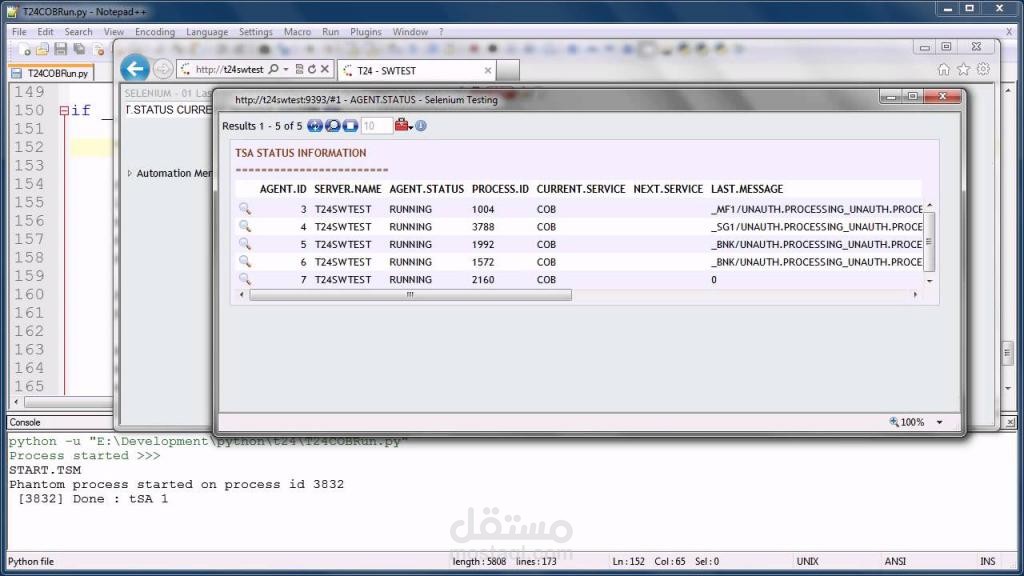
Task: Save the file with the Save icon
Action: [x=61, y=49]
